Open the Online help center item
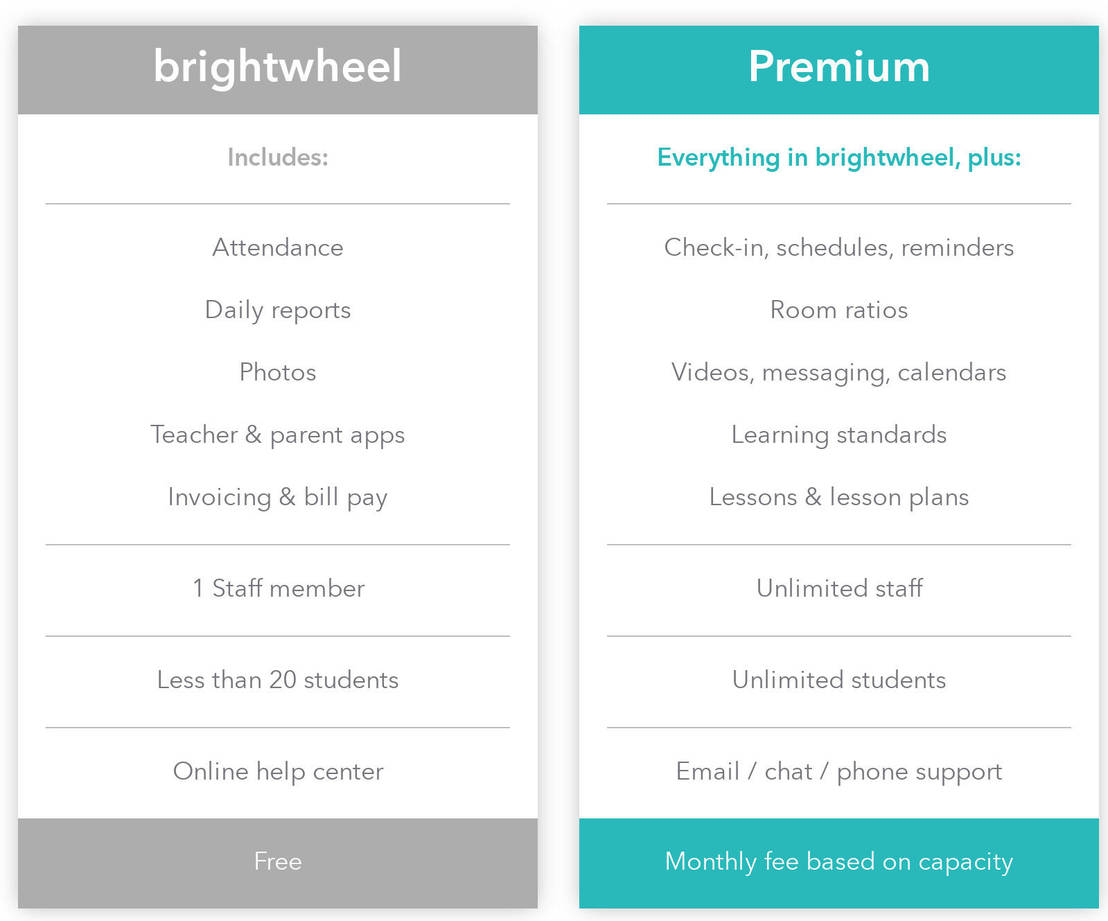This screenshot has width=1108, height=921. click(277, 771)
